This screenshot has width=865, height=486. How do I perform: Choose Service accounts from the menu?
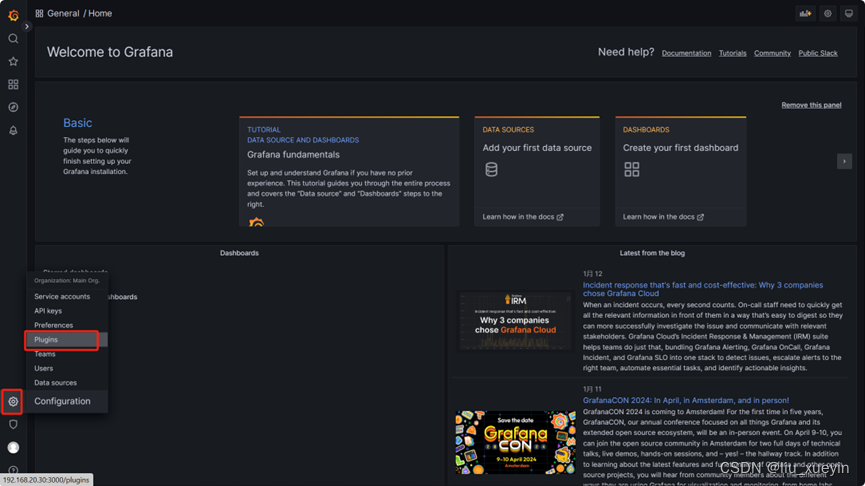point(62,296)
